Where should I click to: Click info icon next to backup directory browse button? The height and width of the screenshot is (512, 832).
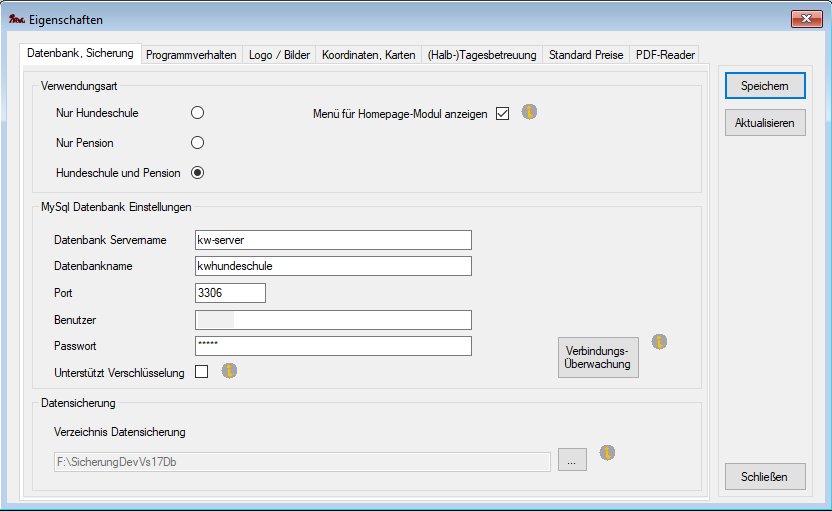click(x=606, y=453)
